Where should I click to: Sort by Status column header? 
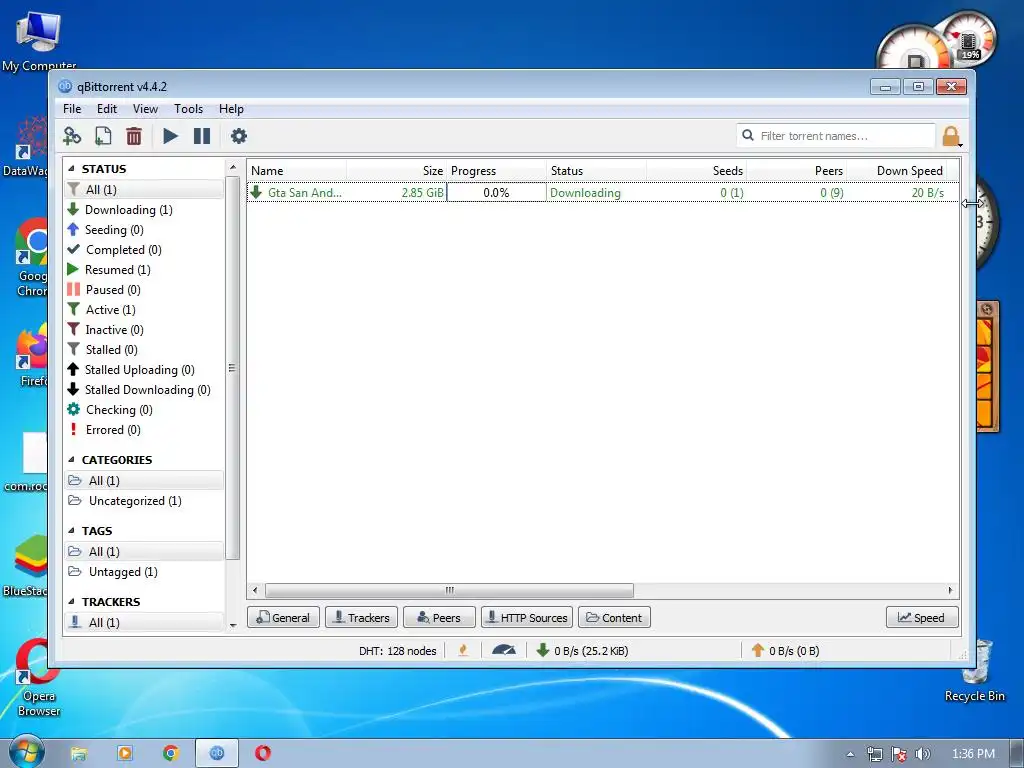point(596,170)
